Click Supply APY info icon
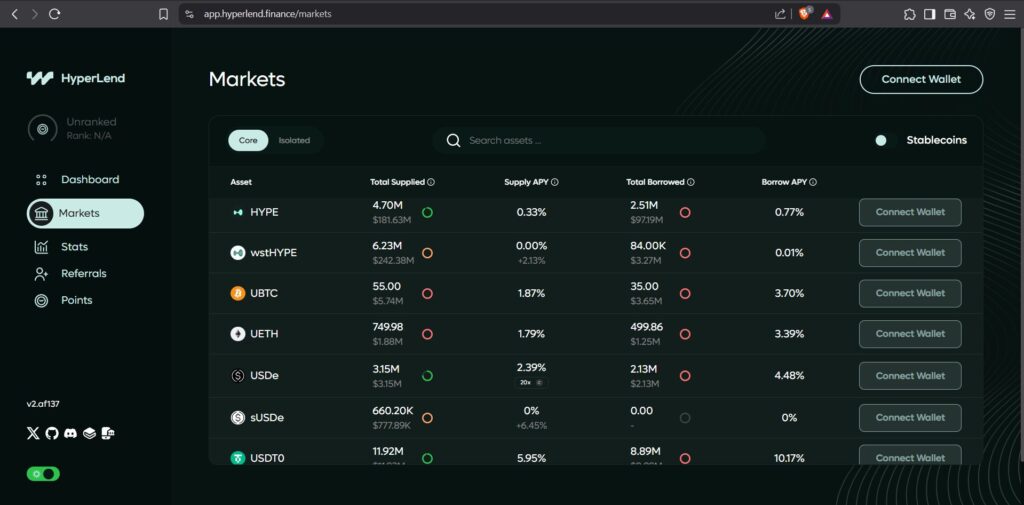The image size is (1024, 505). (554, 182)
